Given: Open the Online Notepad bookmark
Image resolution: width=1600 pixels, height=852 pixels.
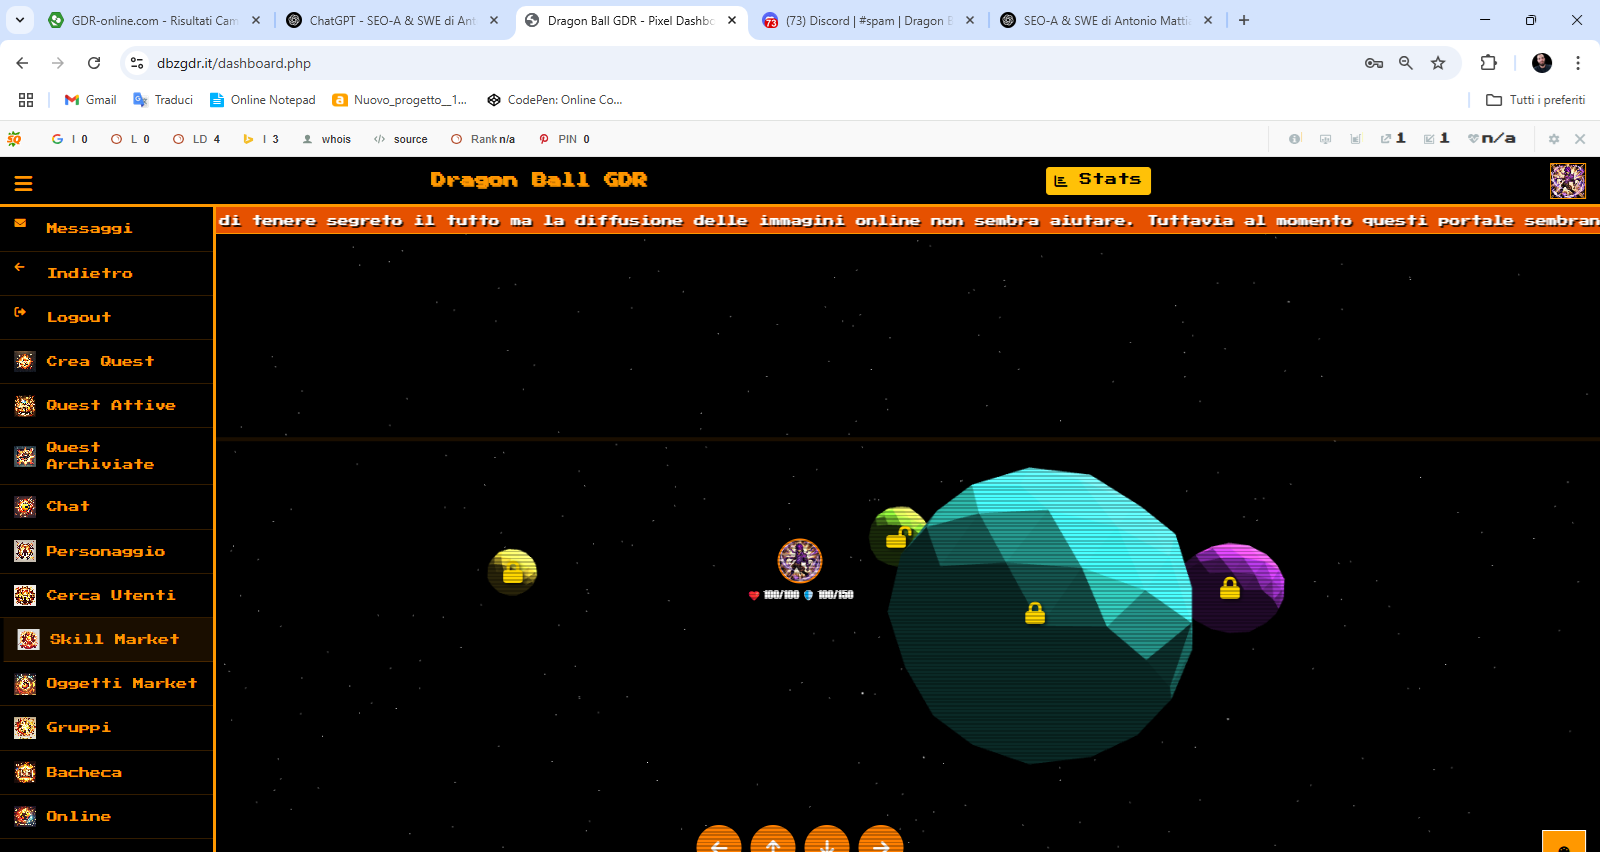Looking at the screenshot, I should [263, 100].
